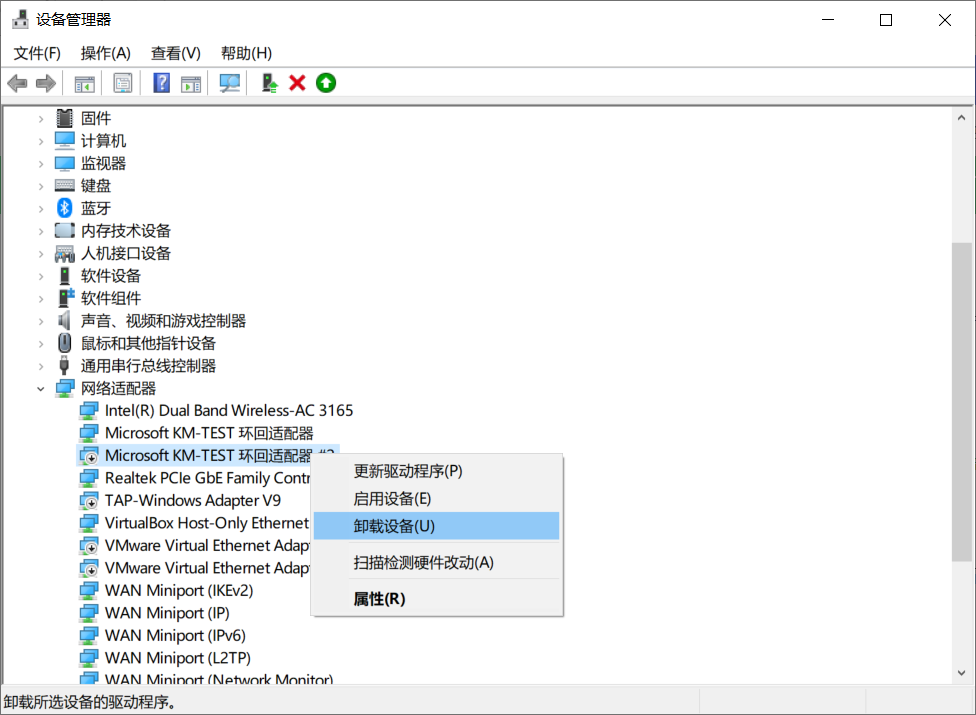Click the scrollbar down arrow
The height and width of the screenshot is (715, 976).
(x=962, y=673)
